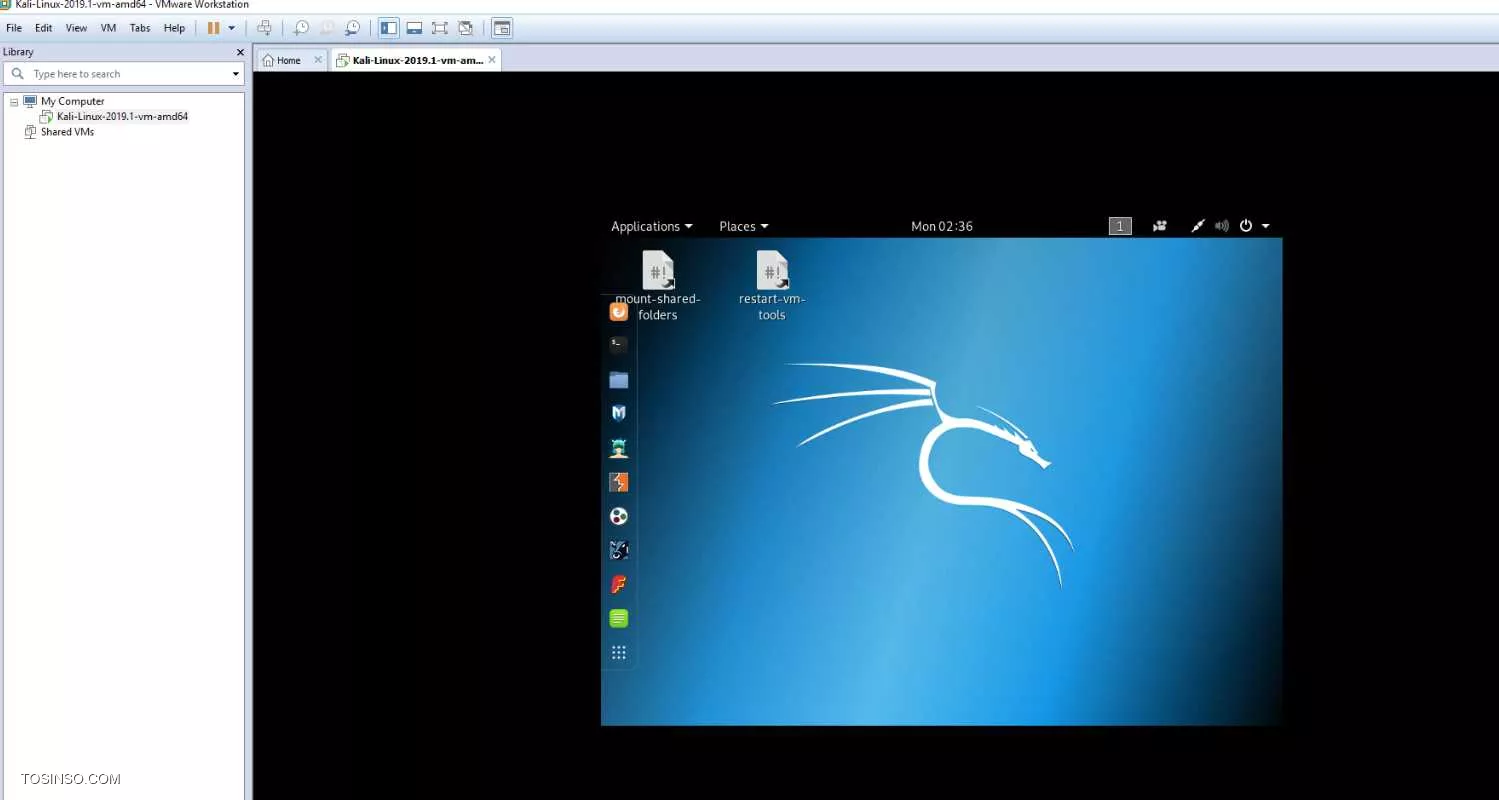The width and height of the screenshot is (1499, 800).
Task: Click the volume speaker icon in Kali bar
Action: [x=1221, y=226]
